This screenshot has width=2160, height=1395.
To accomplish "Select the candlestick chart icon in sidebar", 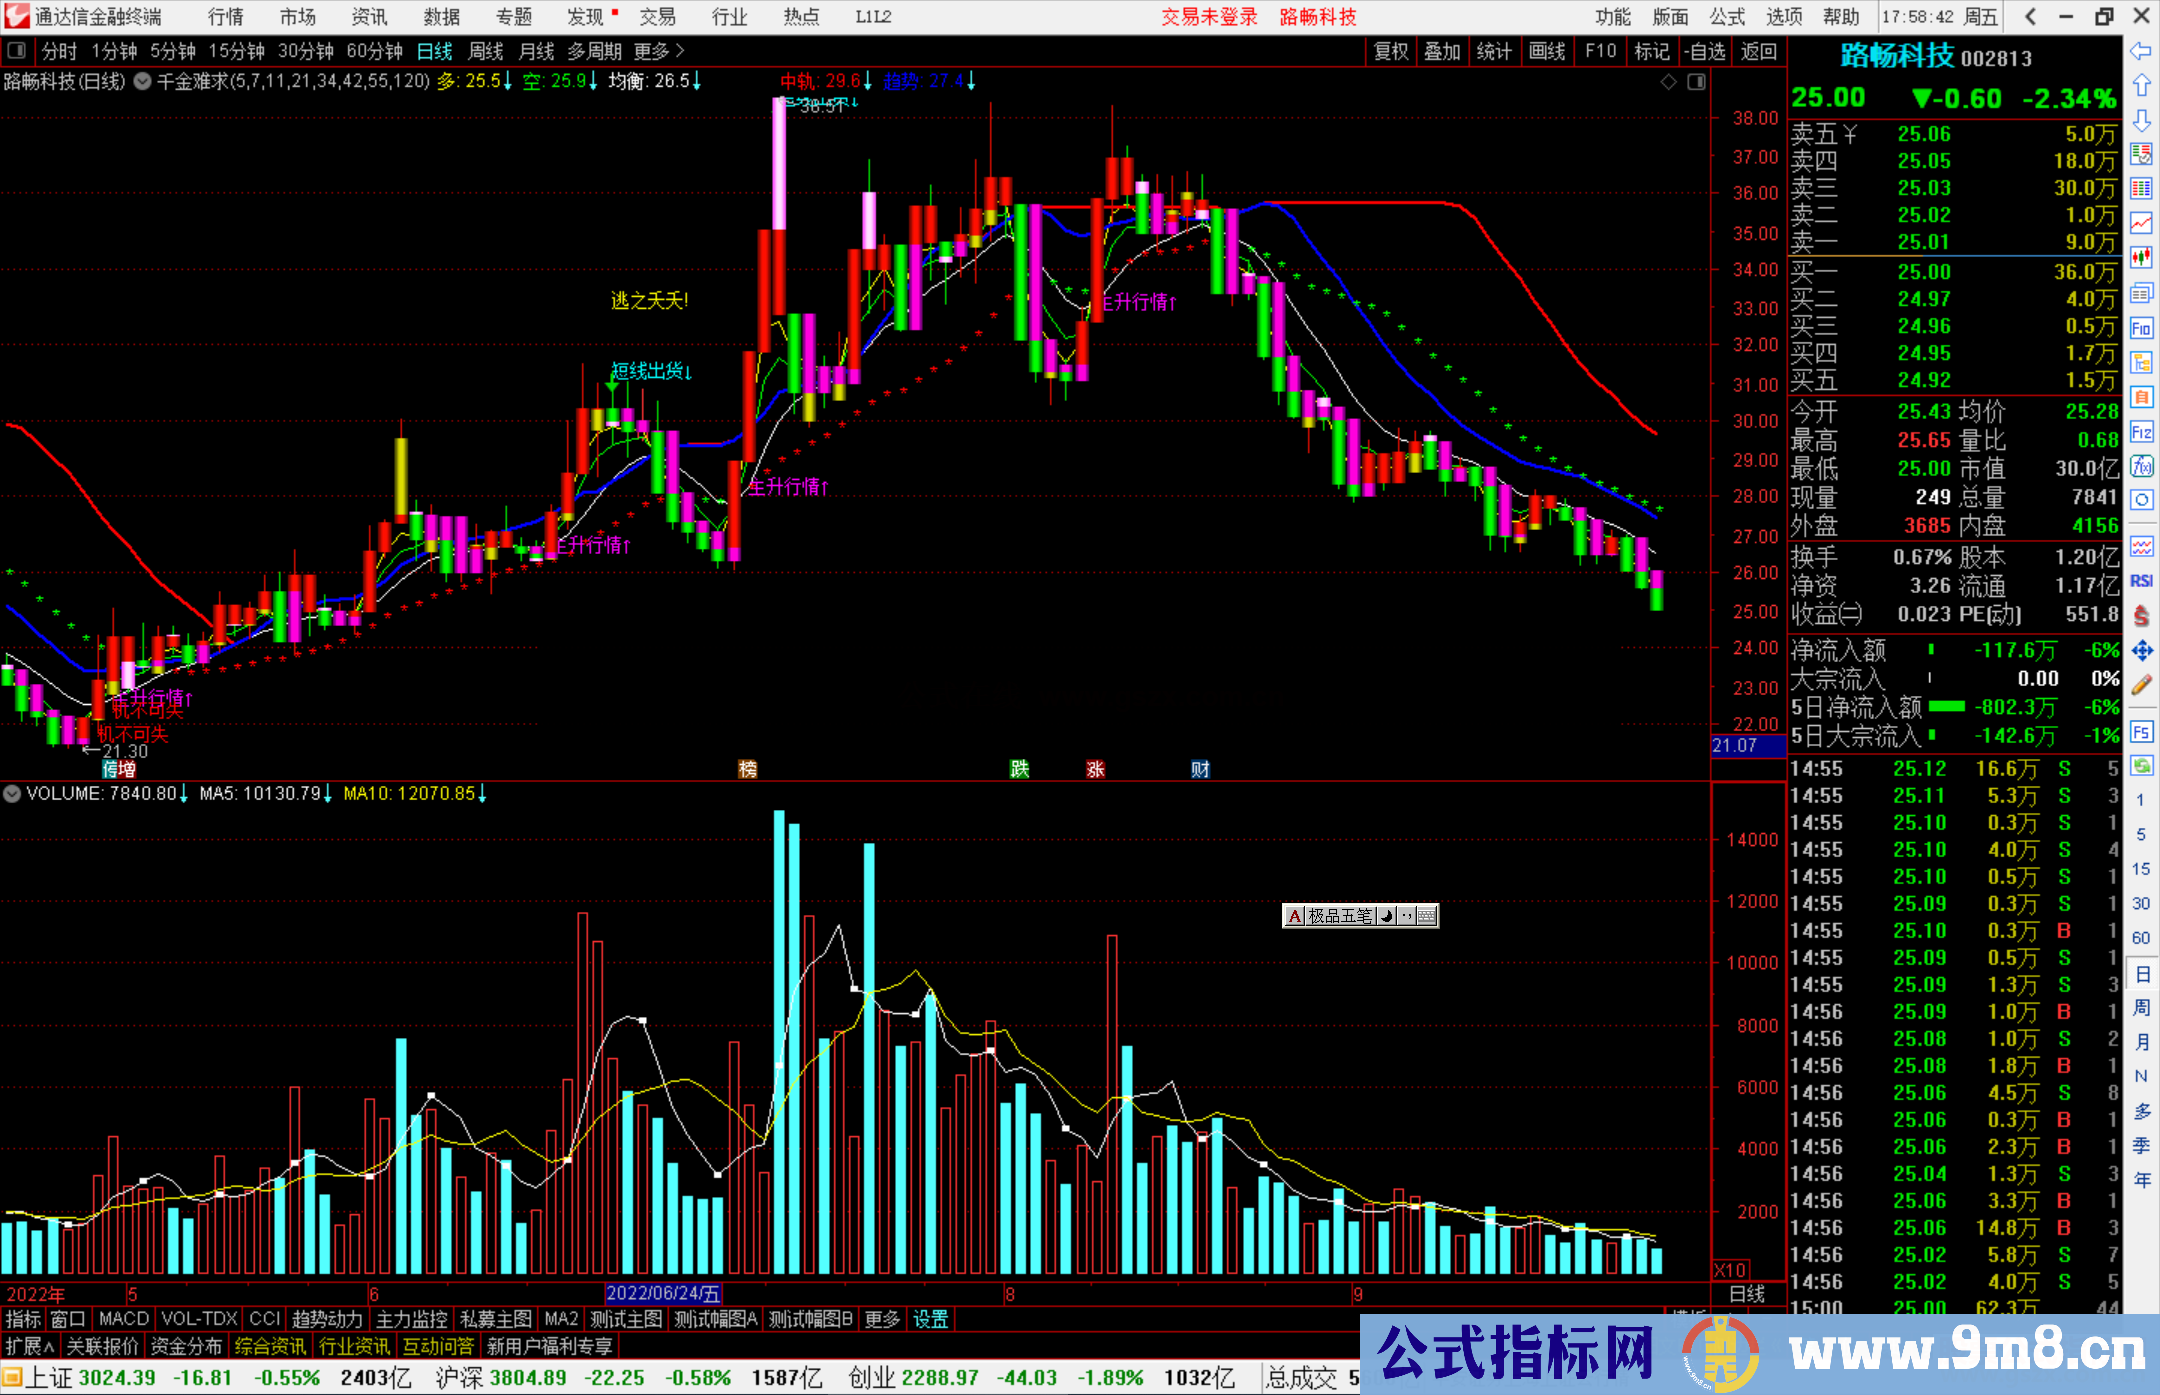I will [2141, 258].
